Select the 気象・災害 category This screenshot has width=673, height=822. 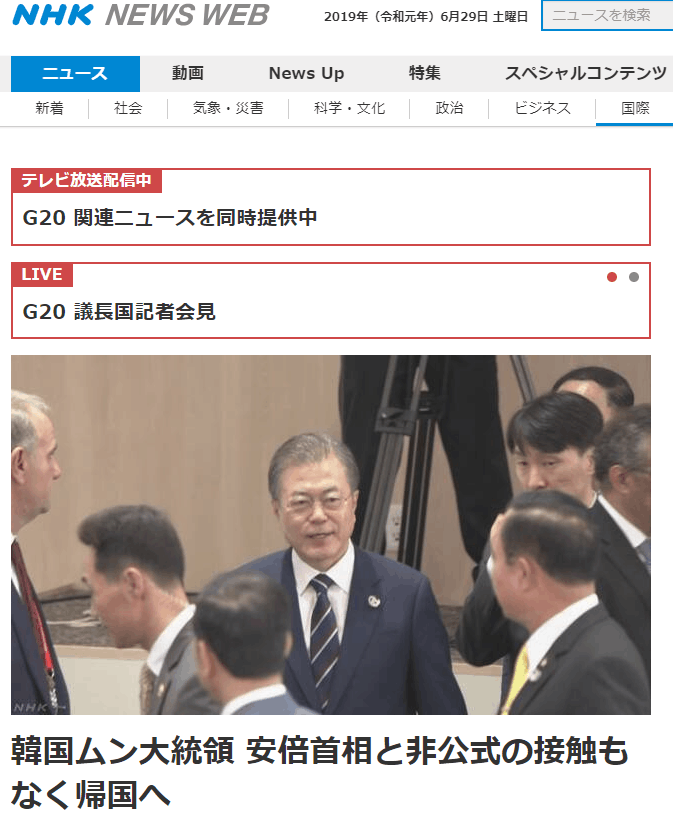(228, 109)
